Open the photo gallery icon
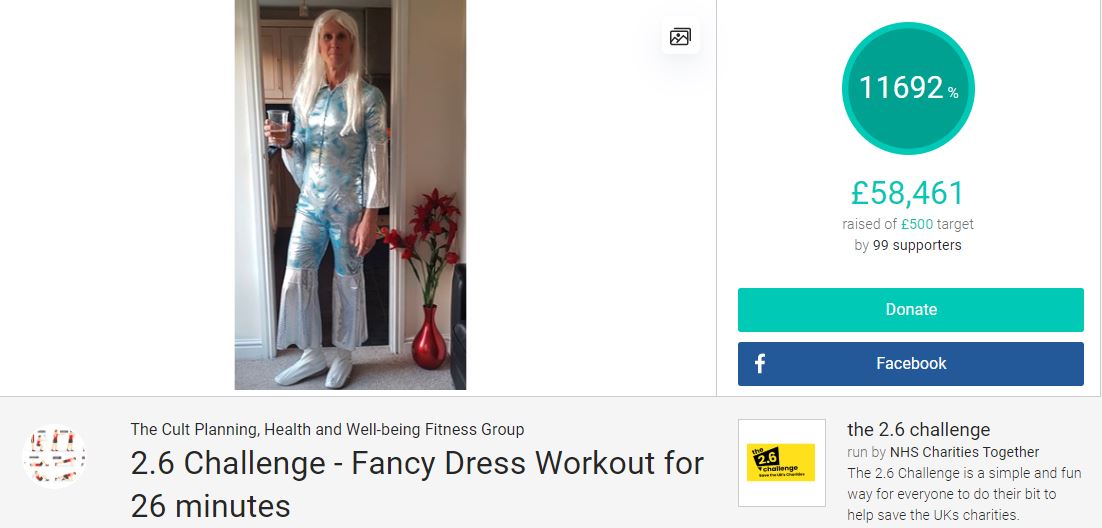 (x=680, y=36)
